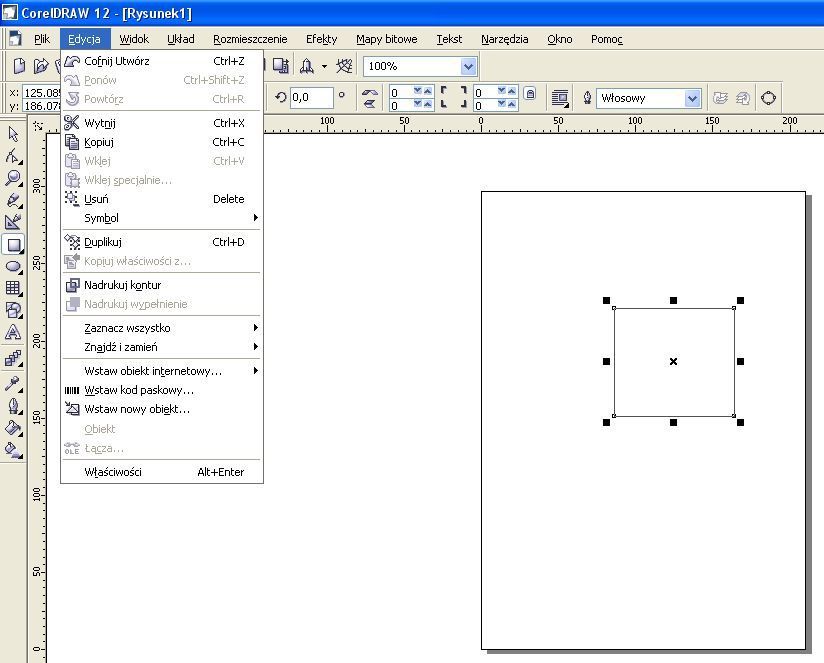Open the Widok menu
The height and width of the screenshot is (663, 824).
(134, 39)
